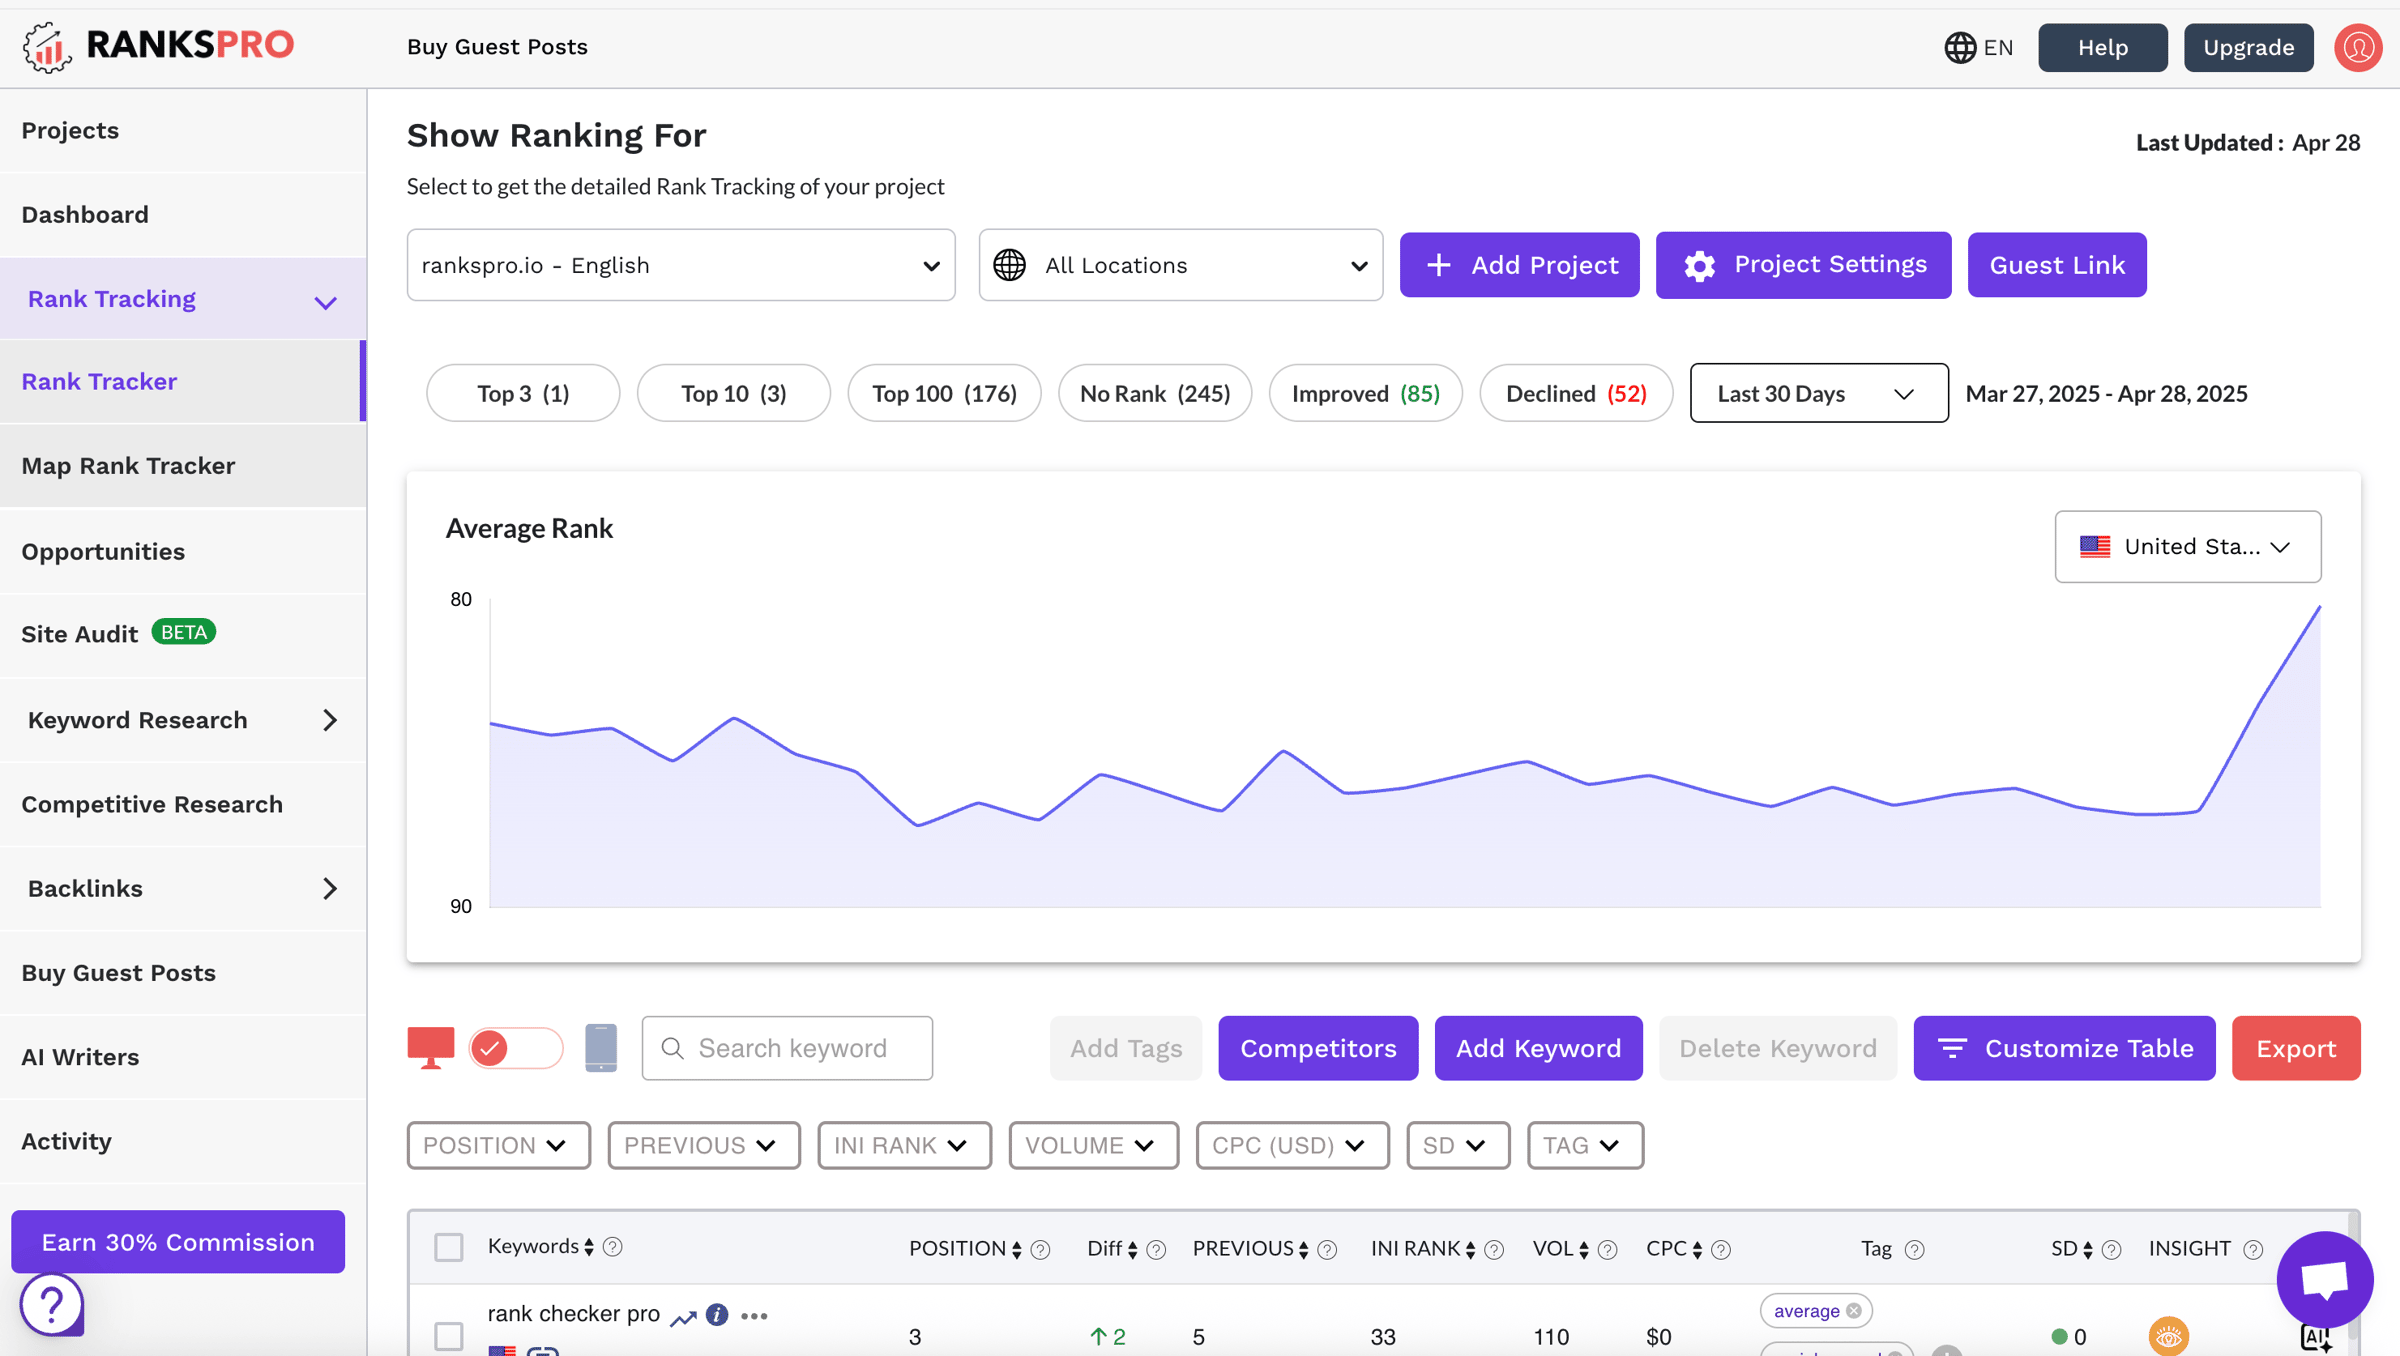Viewport: 2400px width, 1356px height.
Task: Open the VOLUME filter dropdown
Action: 1093,1145
